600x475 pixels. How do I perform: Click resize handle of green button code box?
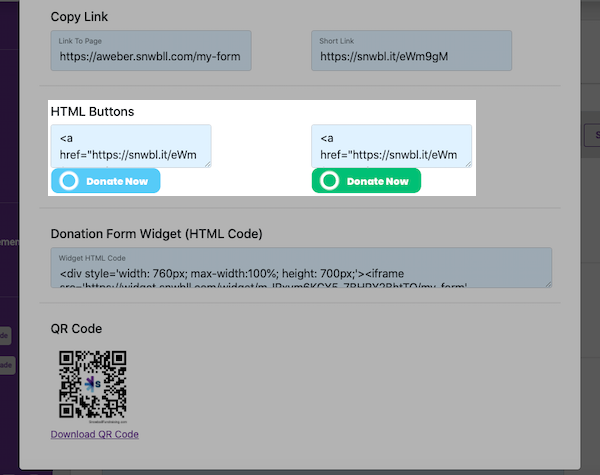[x=468, y=163]
